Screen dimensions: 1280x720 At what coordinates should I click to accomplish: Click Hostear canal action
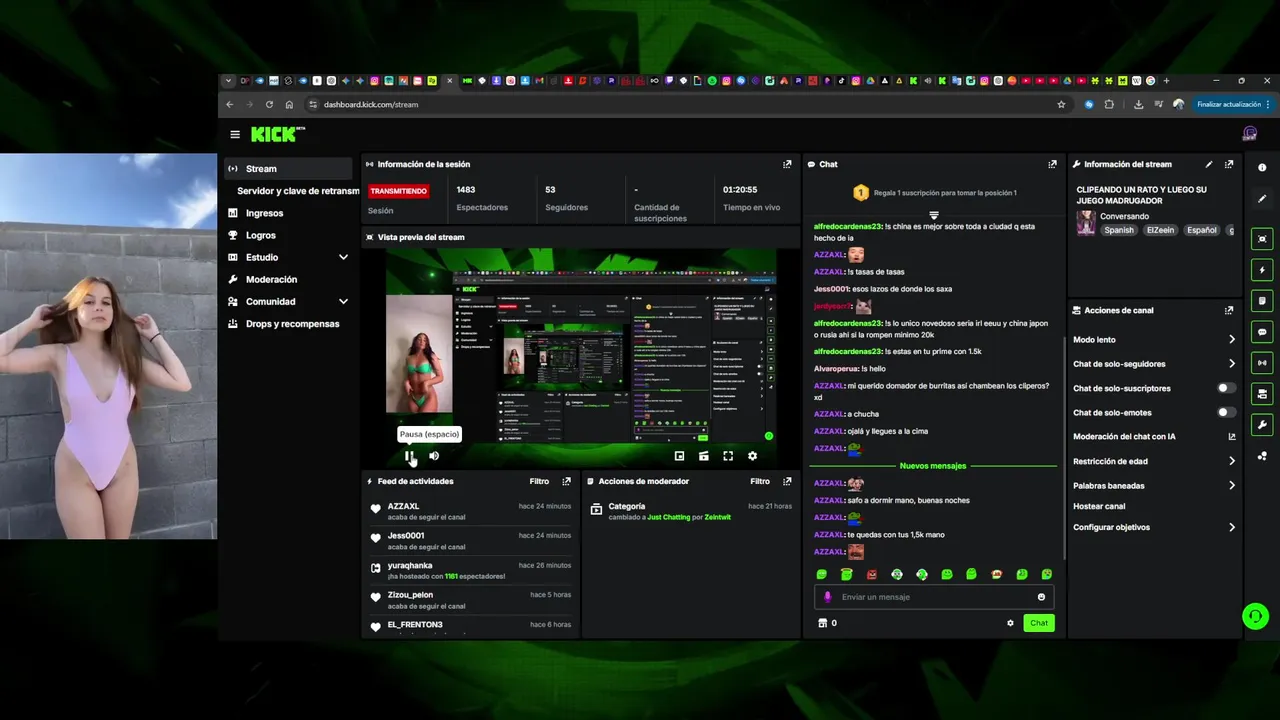(1099, 506)
